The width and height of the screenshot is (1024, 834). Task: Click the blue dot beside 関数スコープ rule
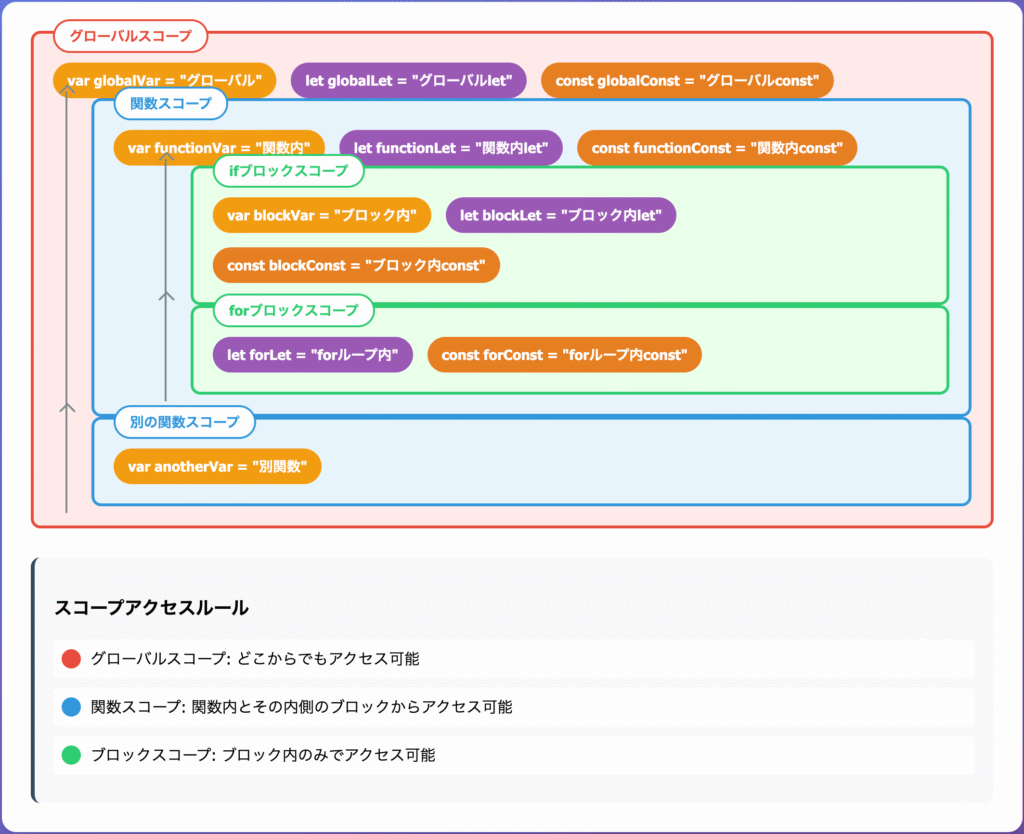[x=71, y=707]
